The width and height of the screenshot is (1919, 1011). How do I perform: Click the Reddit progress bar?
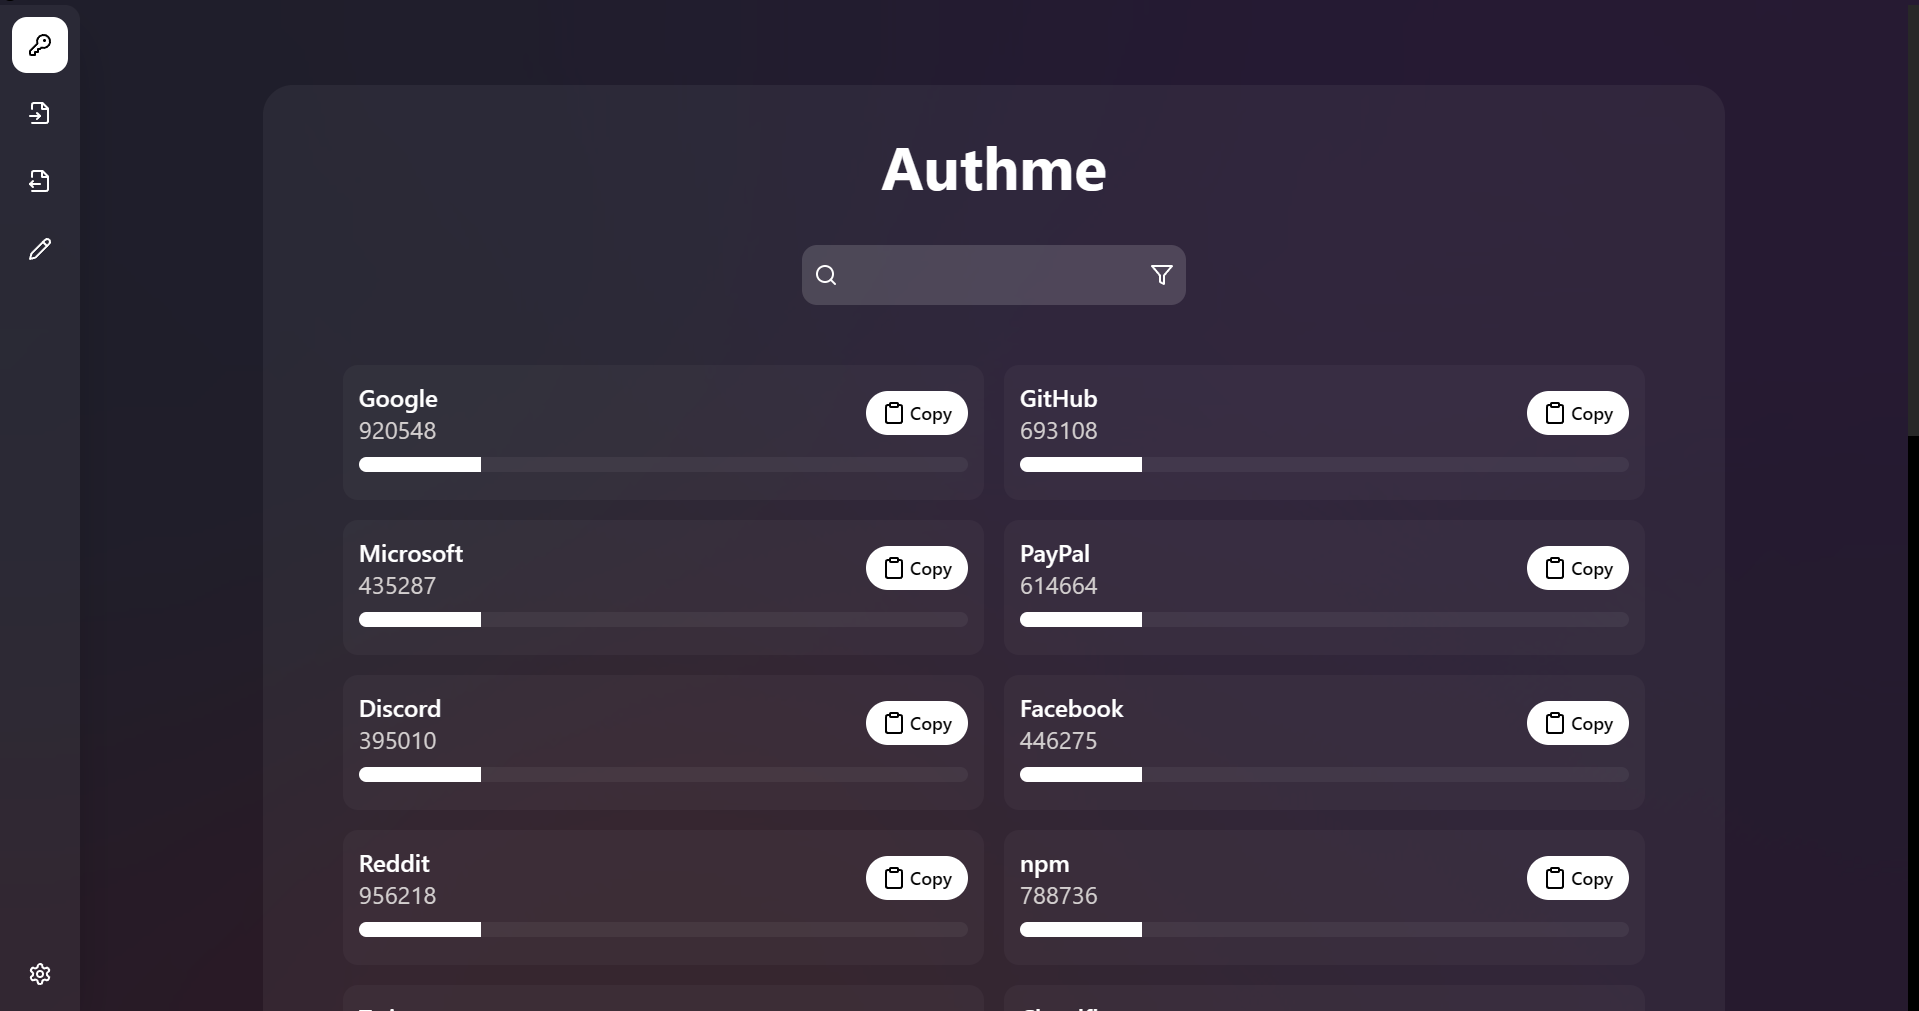pos(663,930)
